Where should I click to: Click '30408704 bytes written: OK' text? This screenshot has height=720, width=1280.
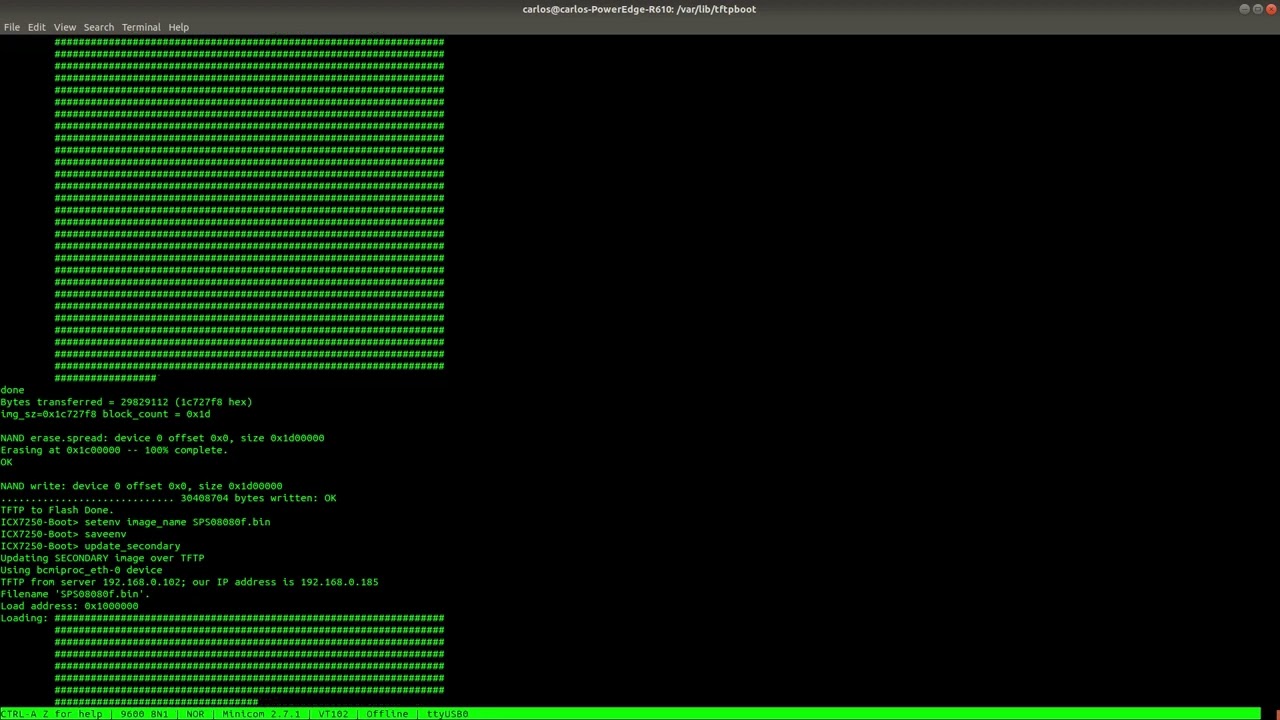pyautogui.click(x=258, y=498)
